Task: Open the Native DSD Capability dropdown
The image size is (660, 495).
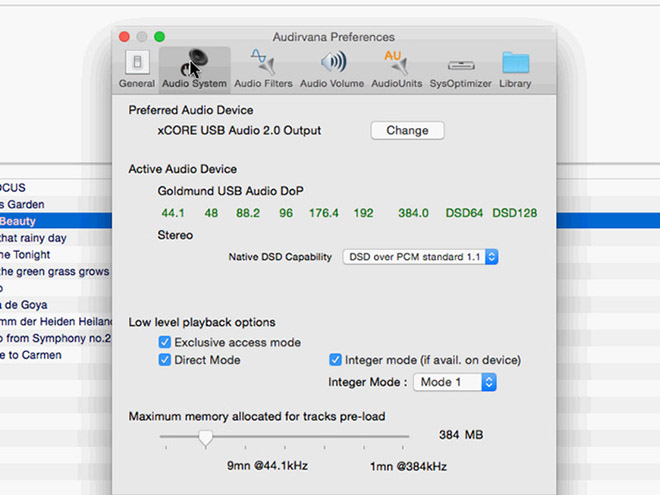Action: tap(420, 257)
